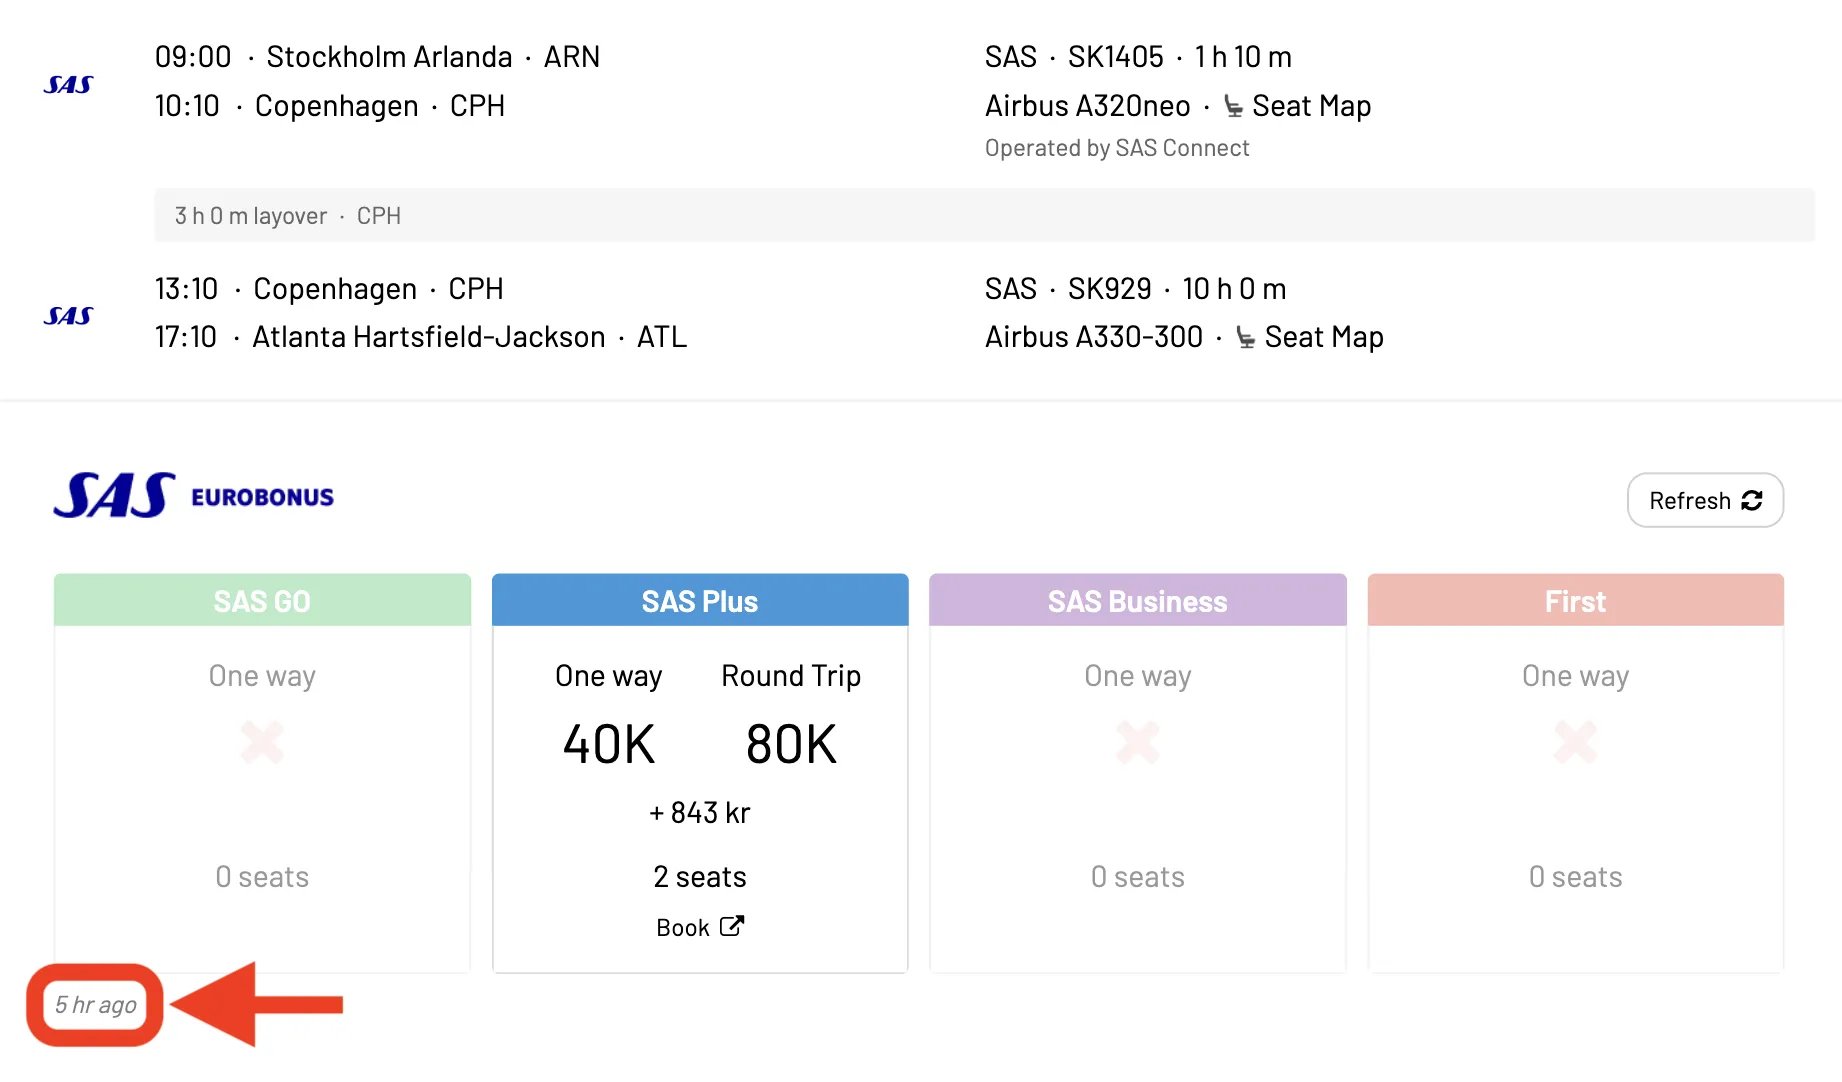The width and height of the screenshot is (1842, 1082).
Task: Click '0 seats' in SAS GO card
Action: click(x=262, y=877)
